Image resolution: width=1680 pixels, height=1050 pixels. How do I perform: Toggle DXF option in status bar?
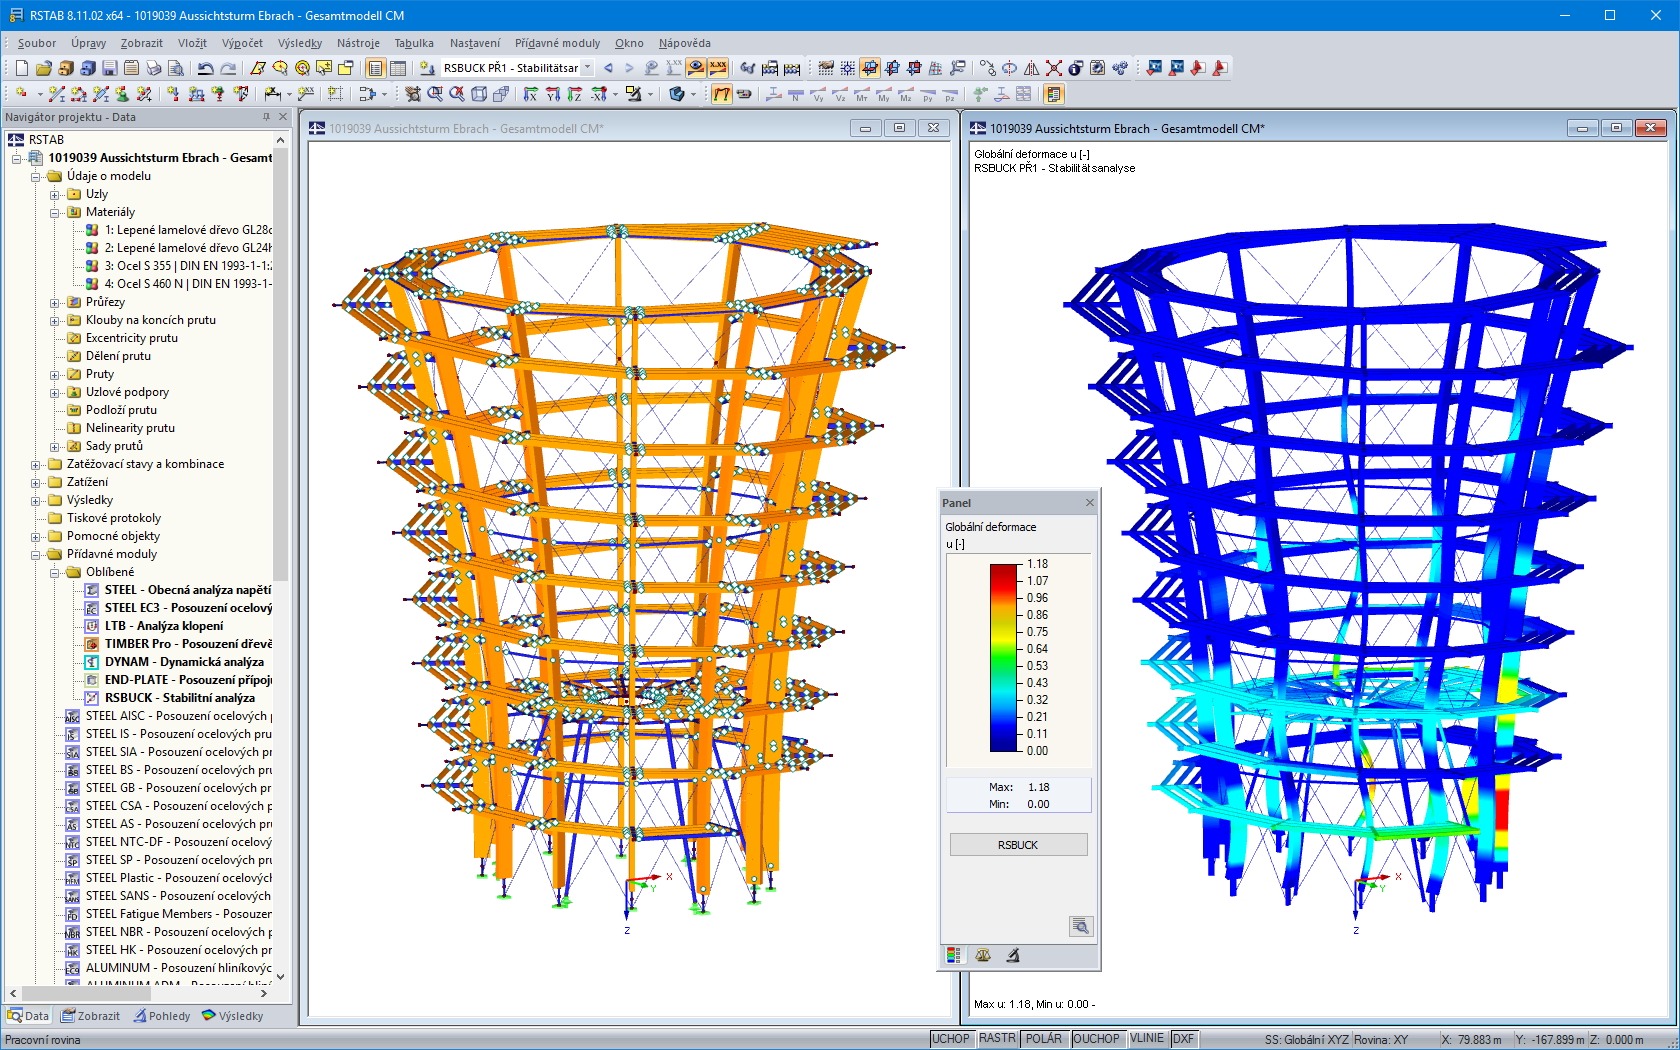click(x=1183, y=1039)
